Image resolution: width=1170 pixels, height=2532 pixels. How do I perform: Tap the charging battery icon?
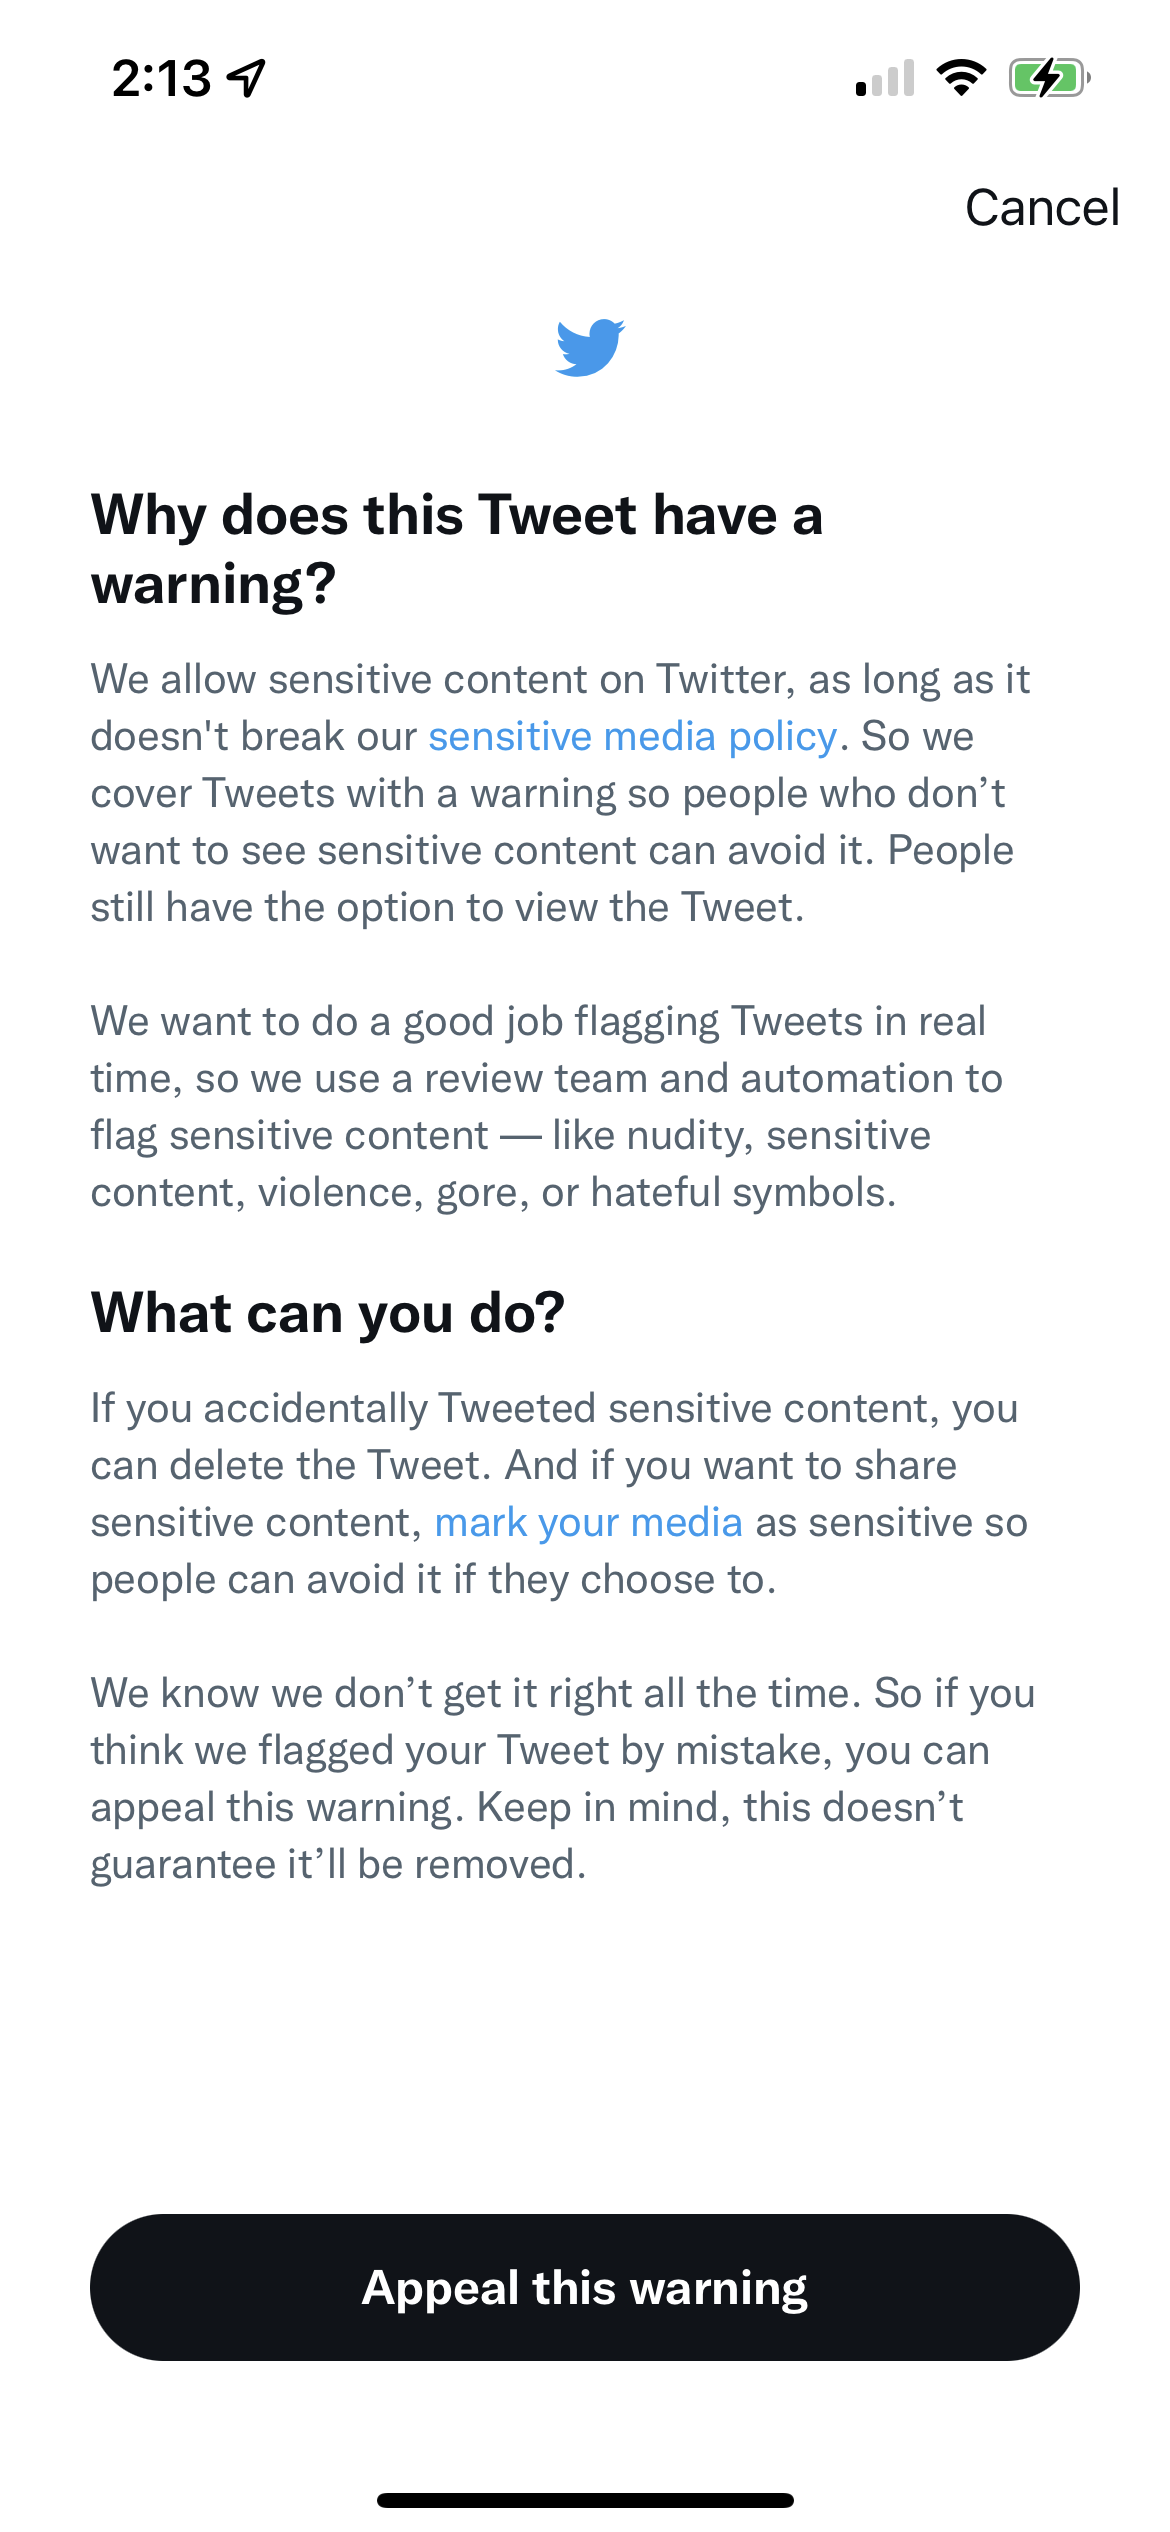(x=1048, y=78)
